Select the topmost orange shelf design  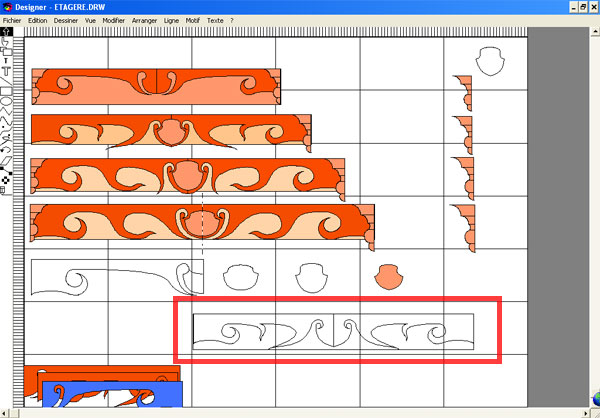156,87
